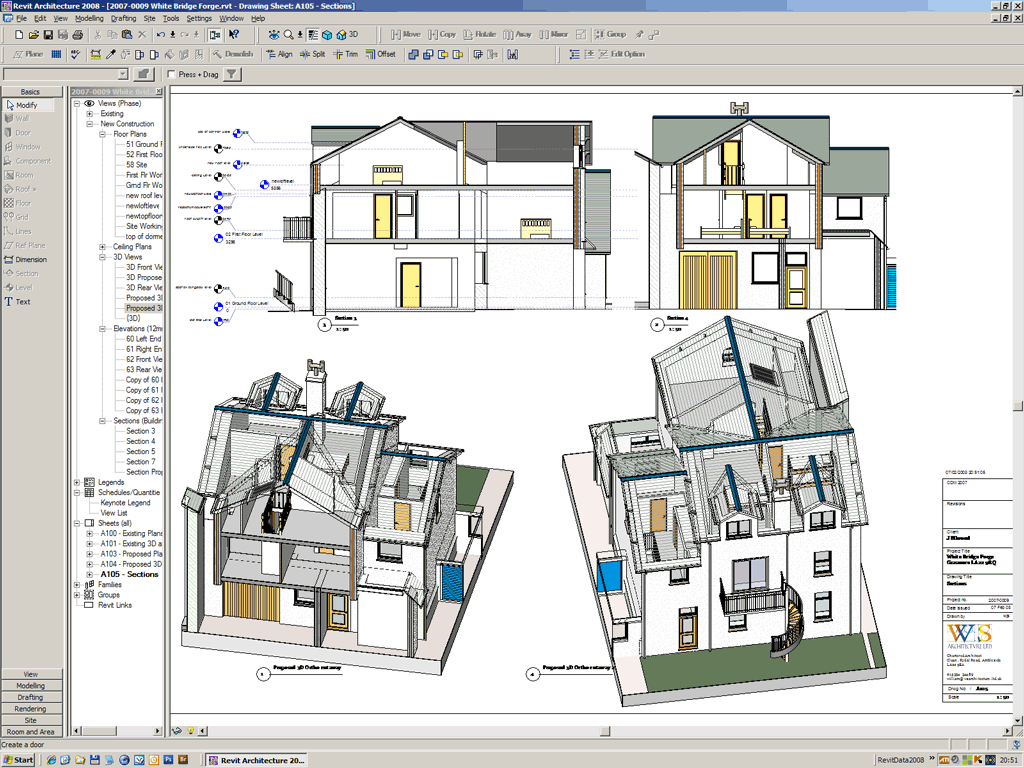This screenshot has height=768, width=1024.
Task: Print the sheet with the printer icon
Action: tap(77, 35)
